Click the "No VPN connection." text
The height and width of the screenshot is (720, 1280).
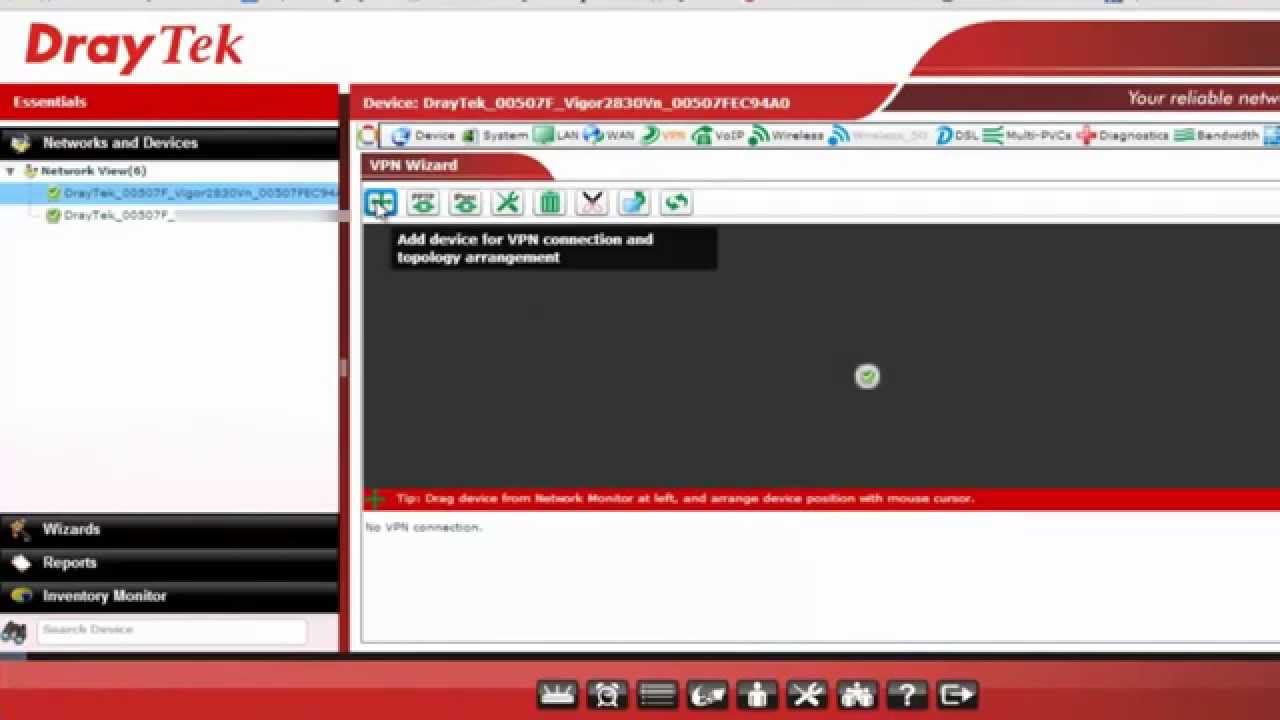click(x=423, y=527)
